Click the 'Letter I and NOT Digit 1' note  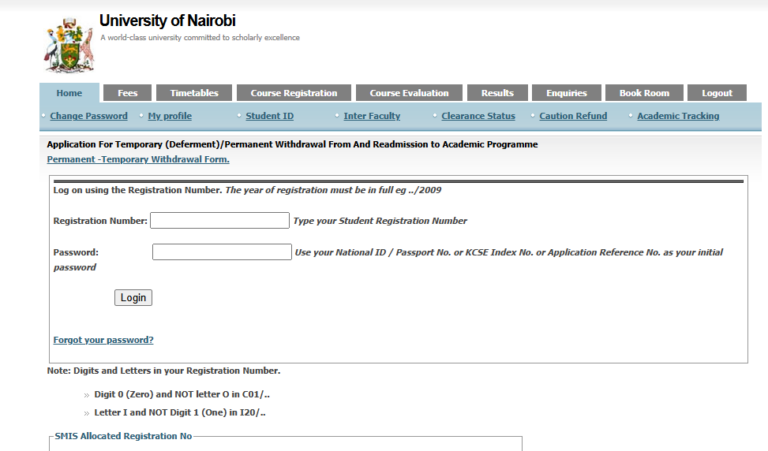click(180, 412)
